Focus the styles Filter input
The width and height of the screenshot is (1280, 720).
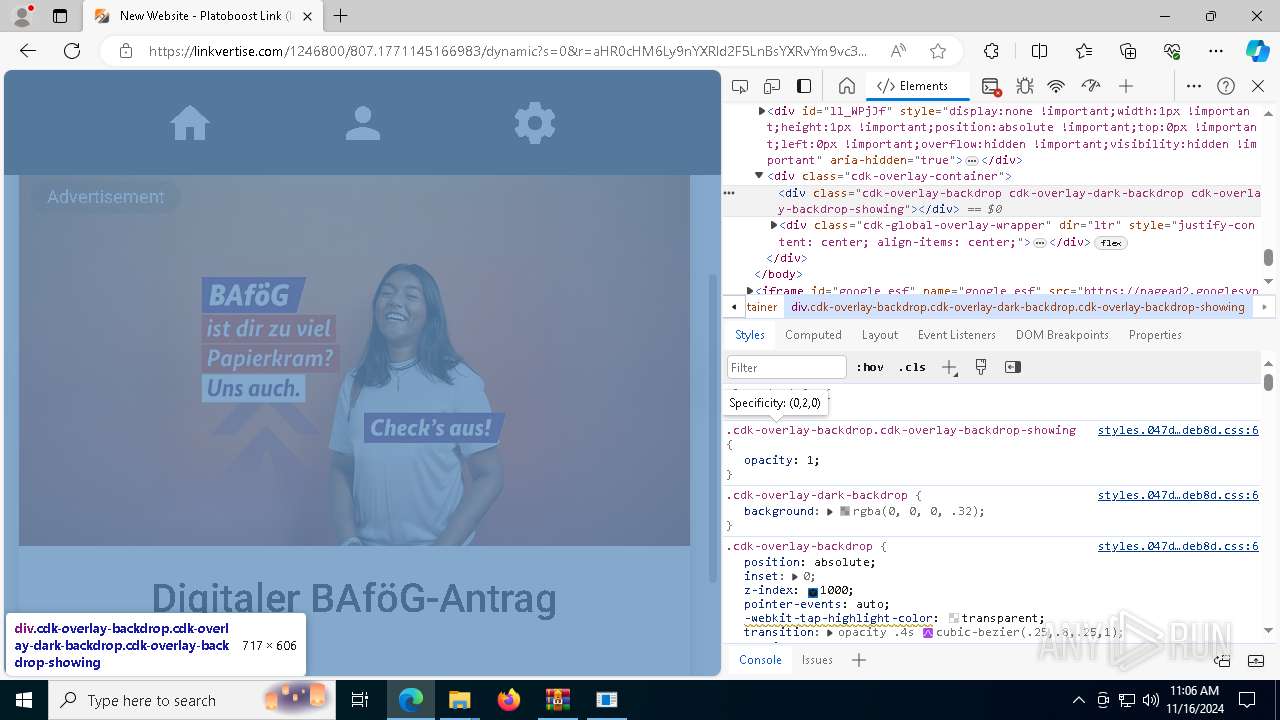(x=787, y=367)
